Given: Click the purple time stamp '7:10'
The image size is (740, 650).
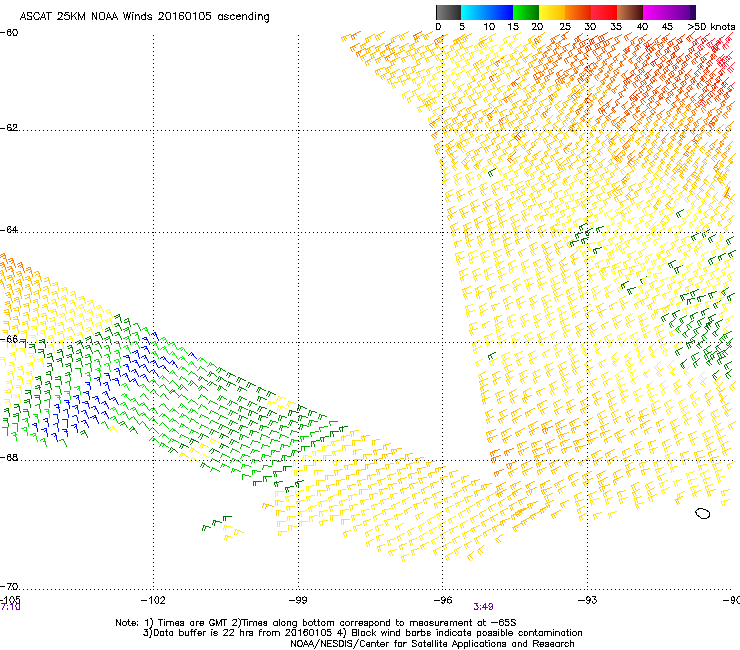Looking at the screenshot, I should click(x=10, y=607).
